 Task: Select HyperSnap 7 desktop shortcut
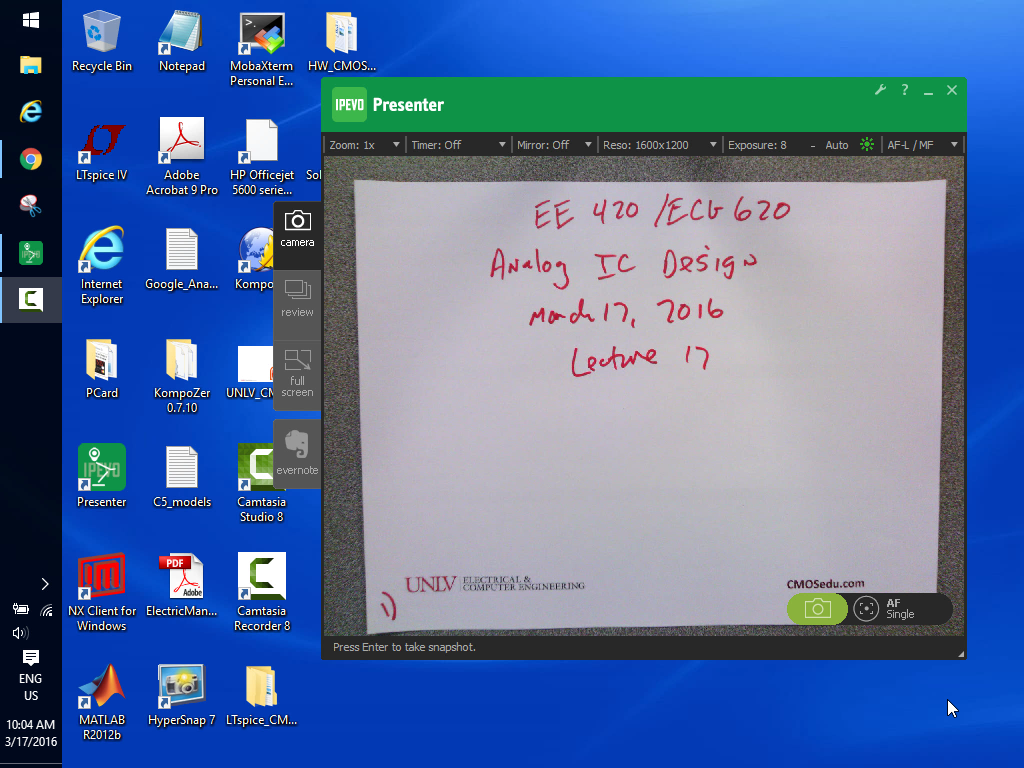[x=182, y=696]
